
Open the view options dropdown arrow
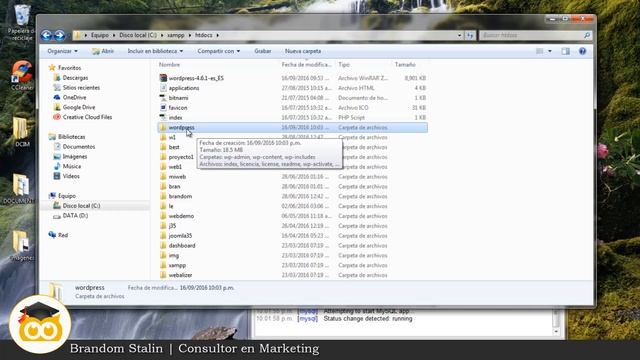pos(550,51)
